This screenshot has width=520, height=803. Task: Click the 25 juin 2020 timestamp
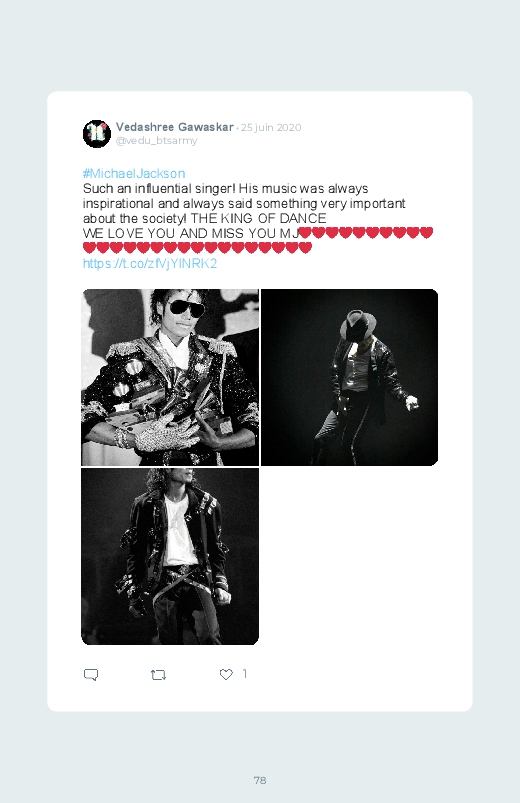pos(271,127)
